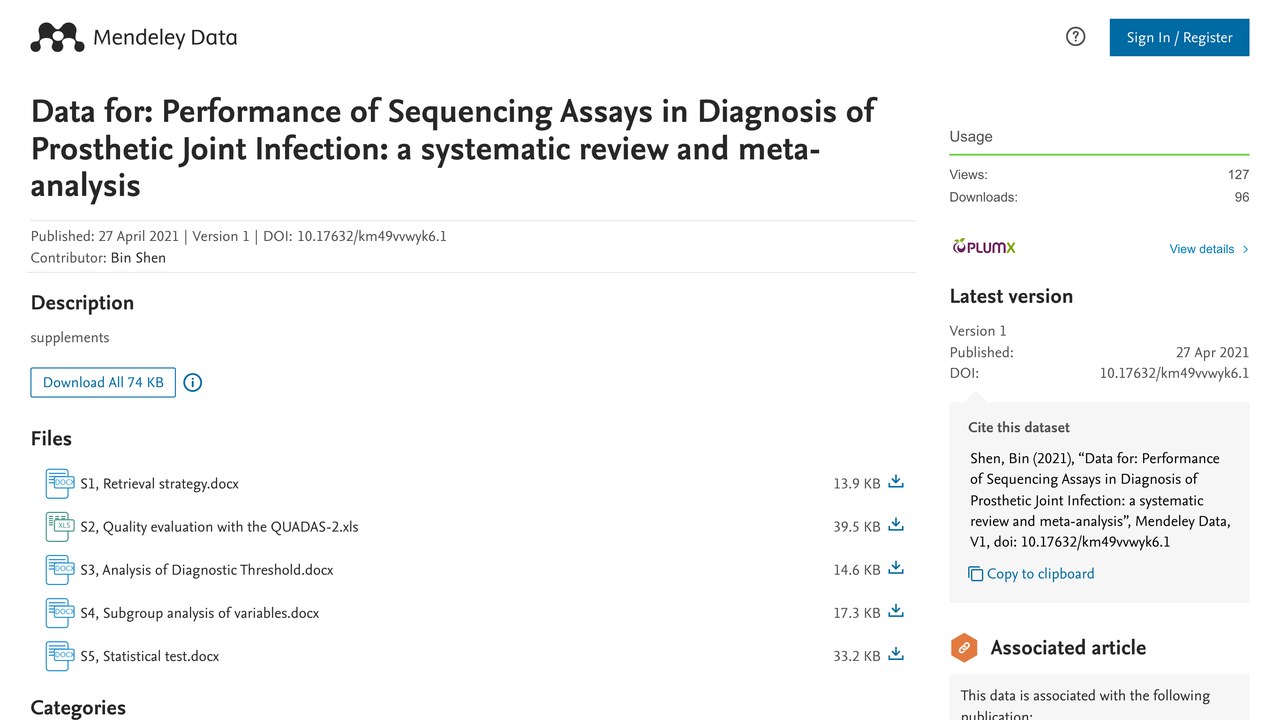
Task: Click the 39.5 KB file size
Action: coord(857,527)
